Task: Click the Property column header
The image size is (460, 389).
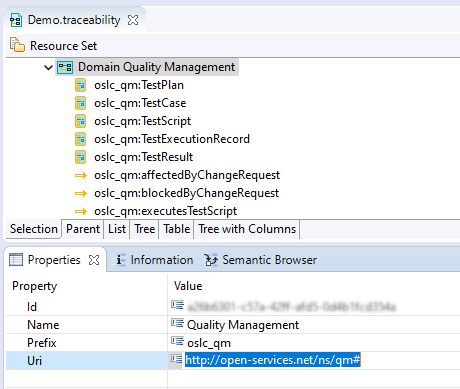Action: [35, 286]
